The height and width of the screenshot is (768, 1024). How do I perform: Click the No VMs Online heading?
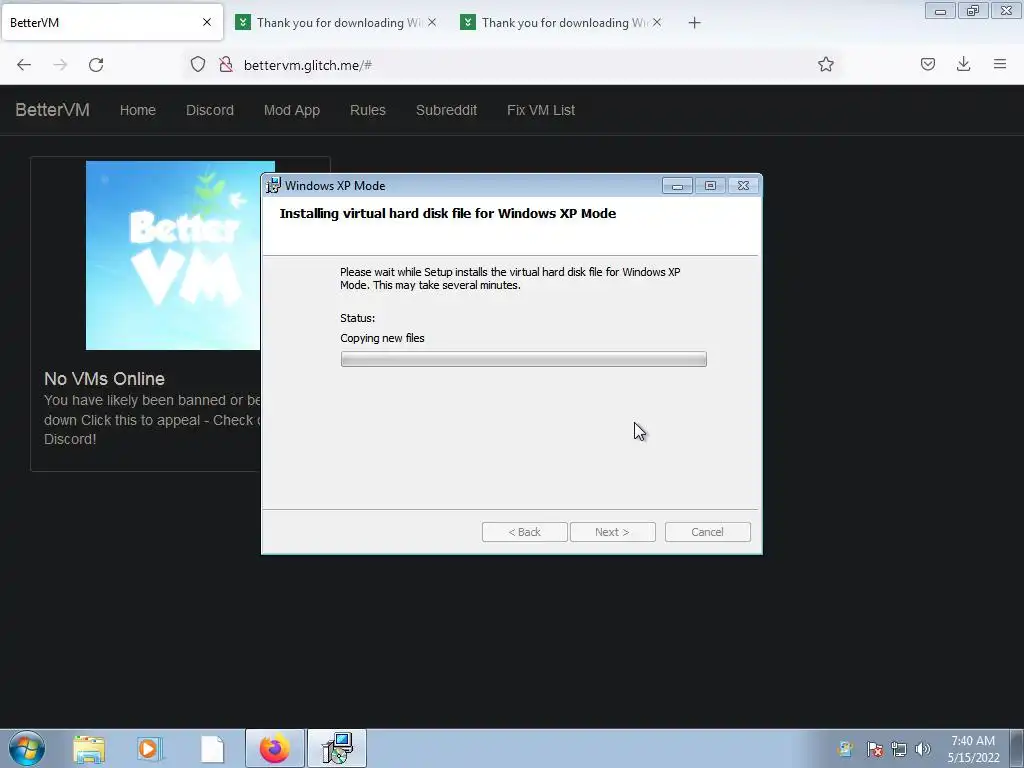104,379
